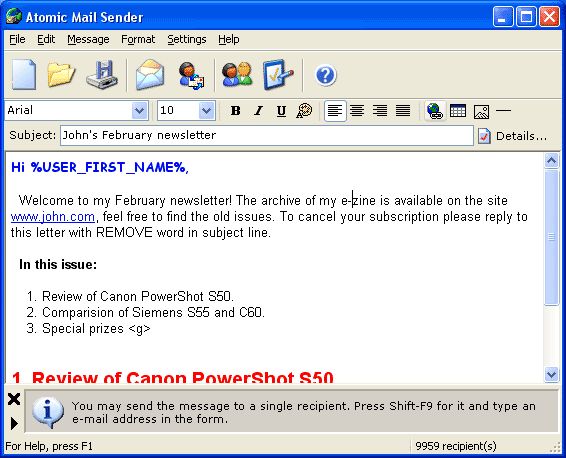Open the yellow folder icon
The height and width of the screenshot is (458, 566).
(61, 75)
